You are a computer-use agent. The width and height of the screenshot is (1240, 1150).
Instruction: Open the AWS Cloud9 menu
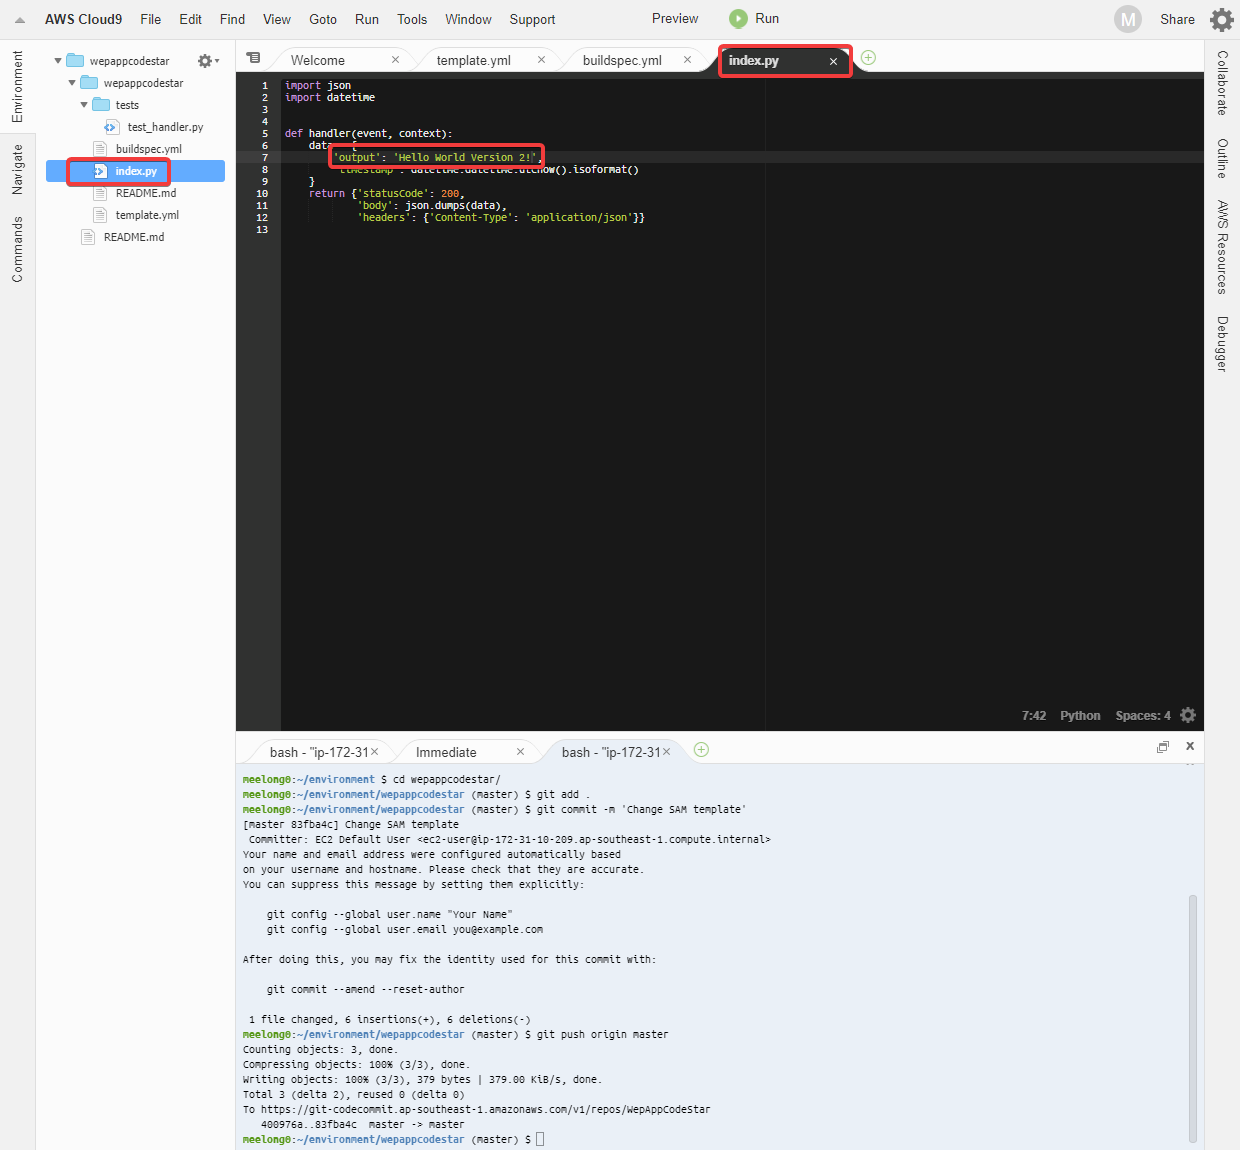click(83, 19)
